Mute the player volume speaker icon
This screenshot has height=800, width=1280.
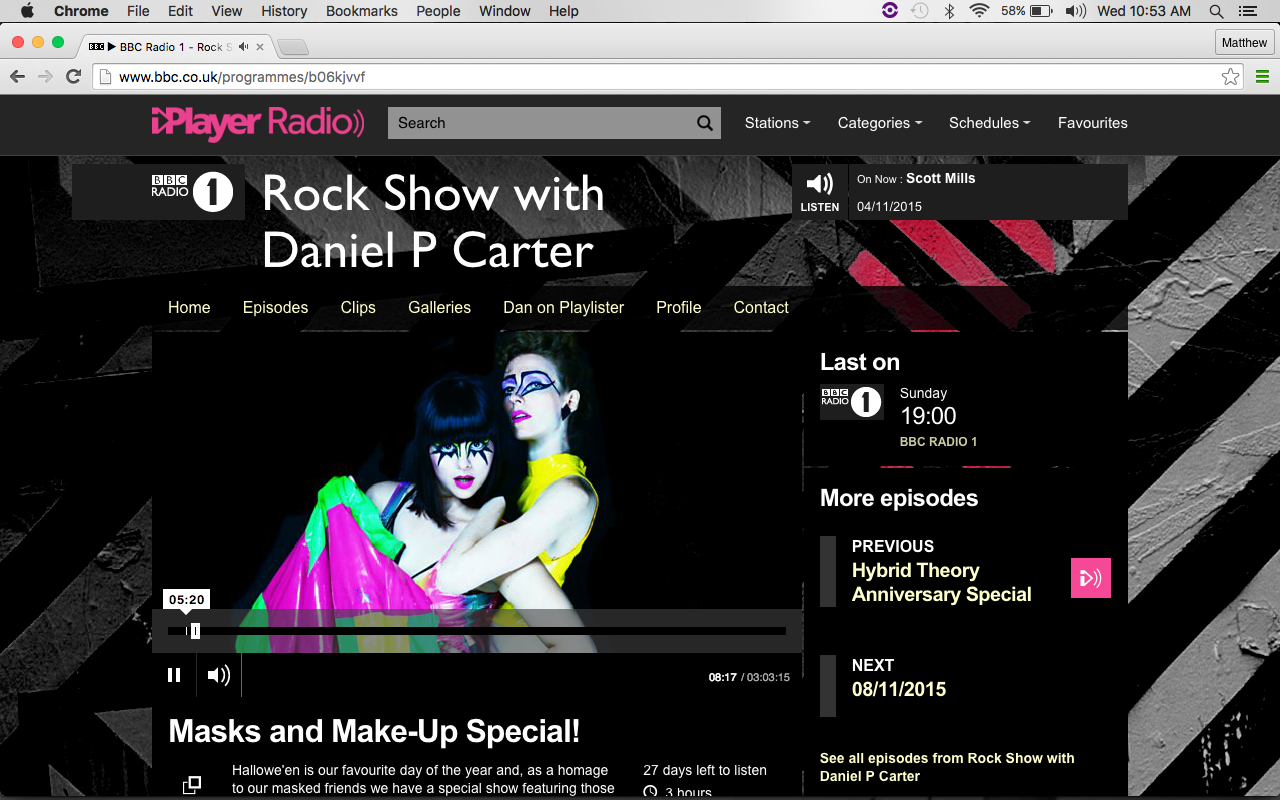pyautogui.click(x=219, y=675)
